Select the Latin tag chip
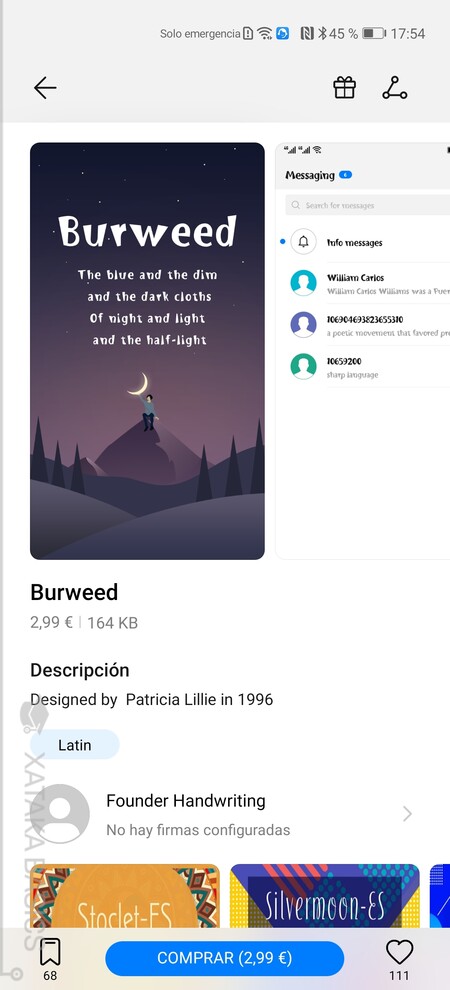Screen dimensions: 450x990 74,745
